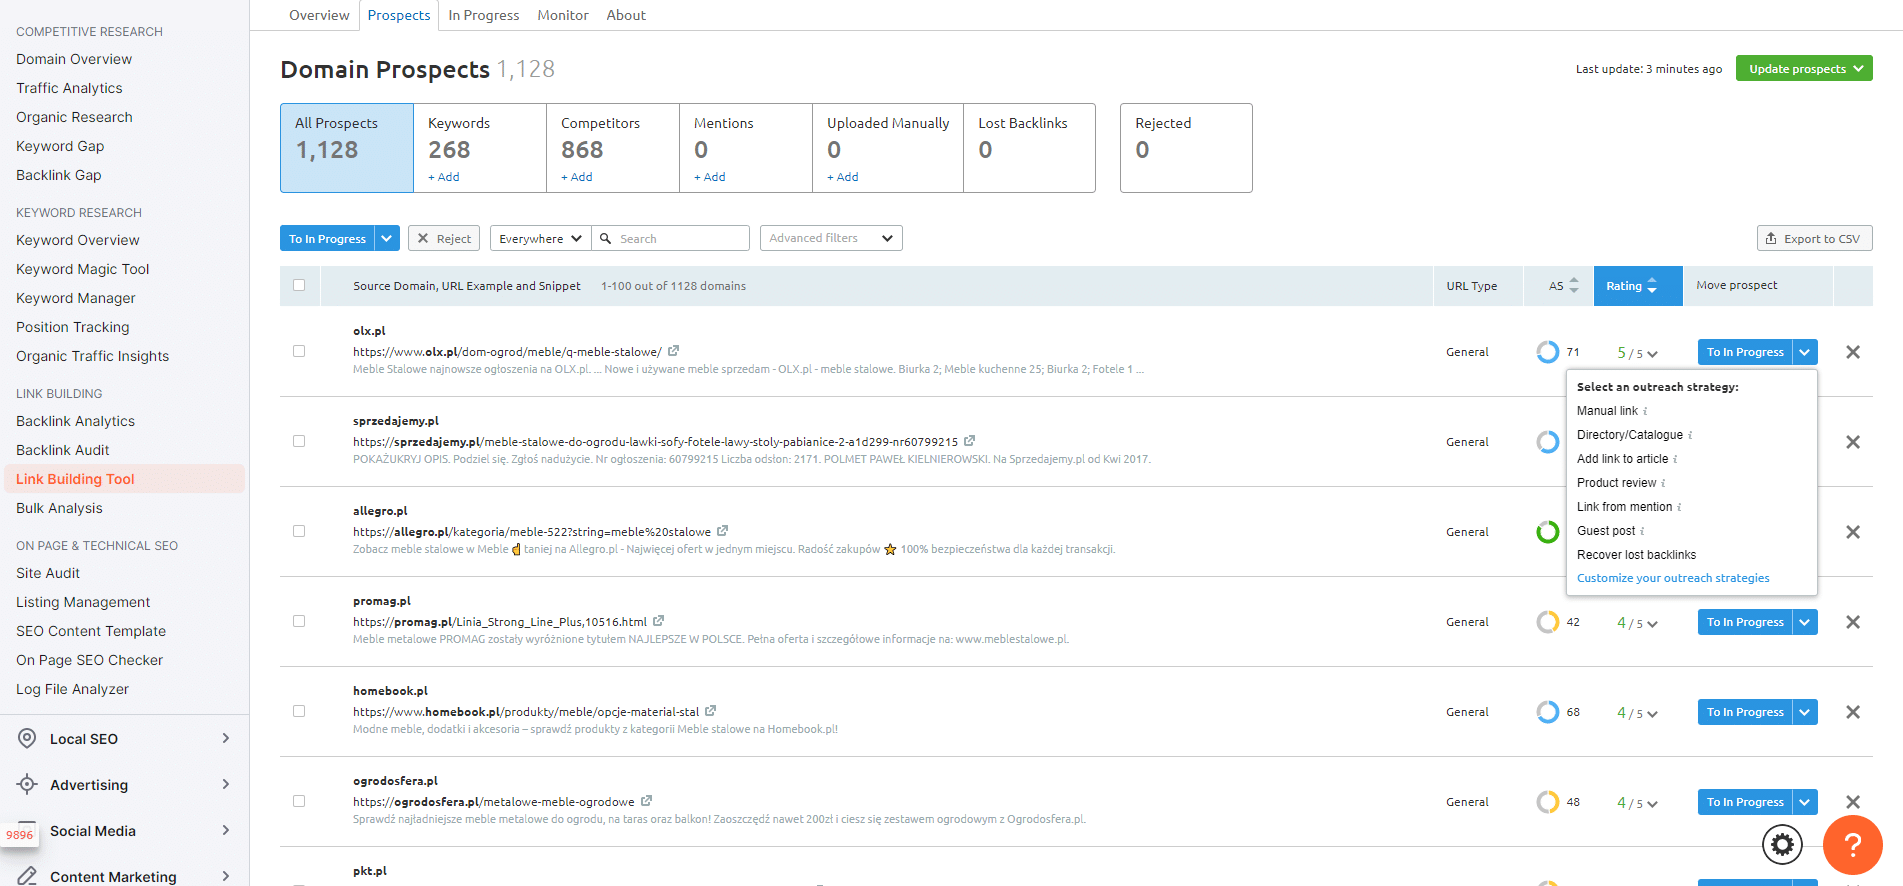Open the About tab
The image size is (1903, 886).
(x=626, y=15)
